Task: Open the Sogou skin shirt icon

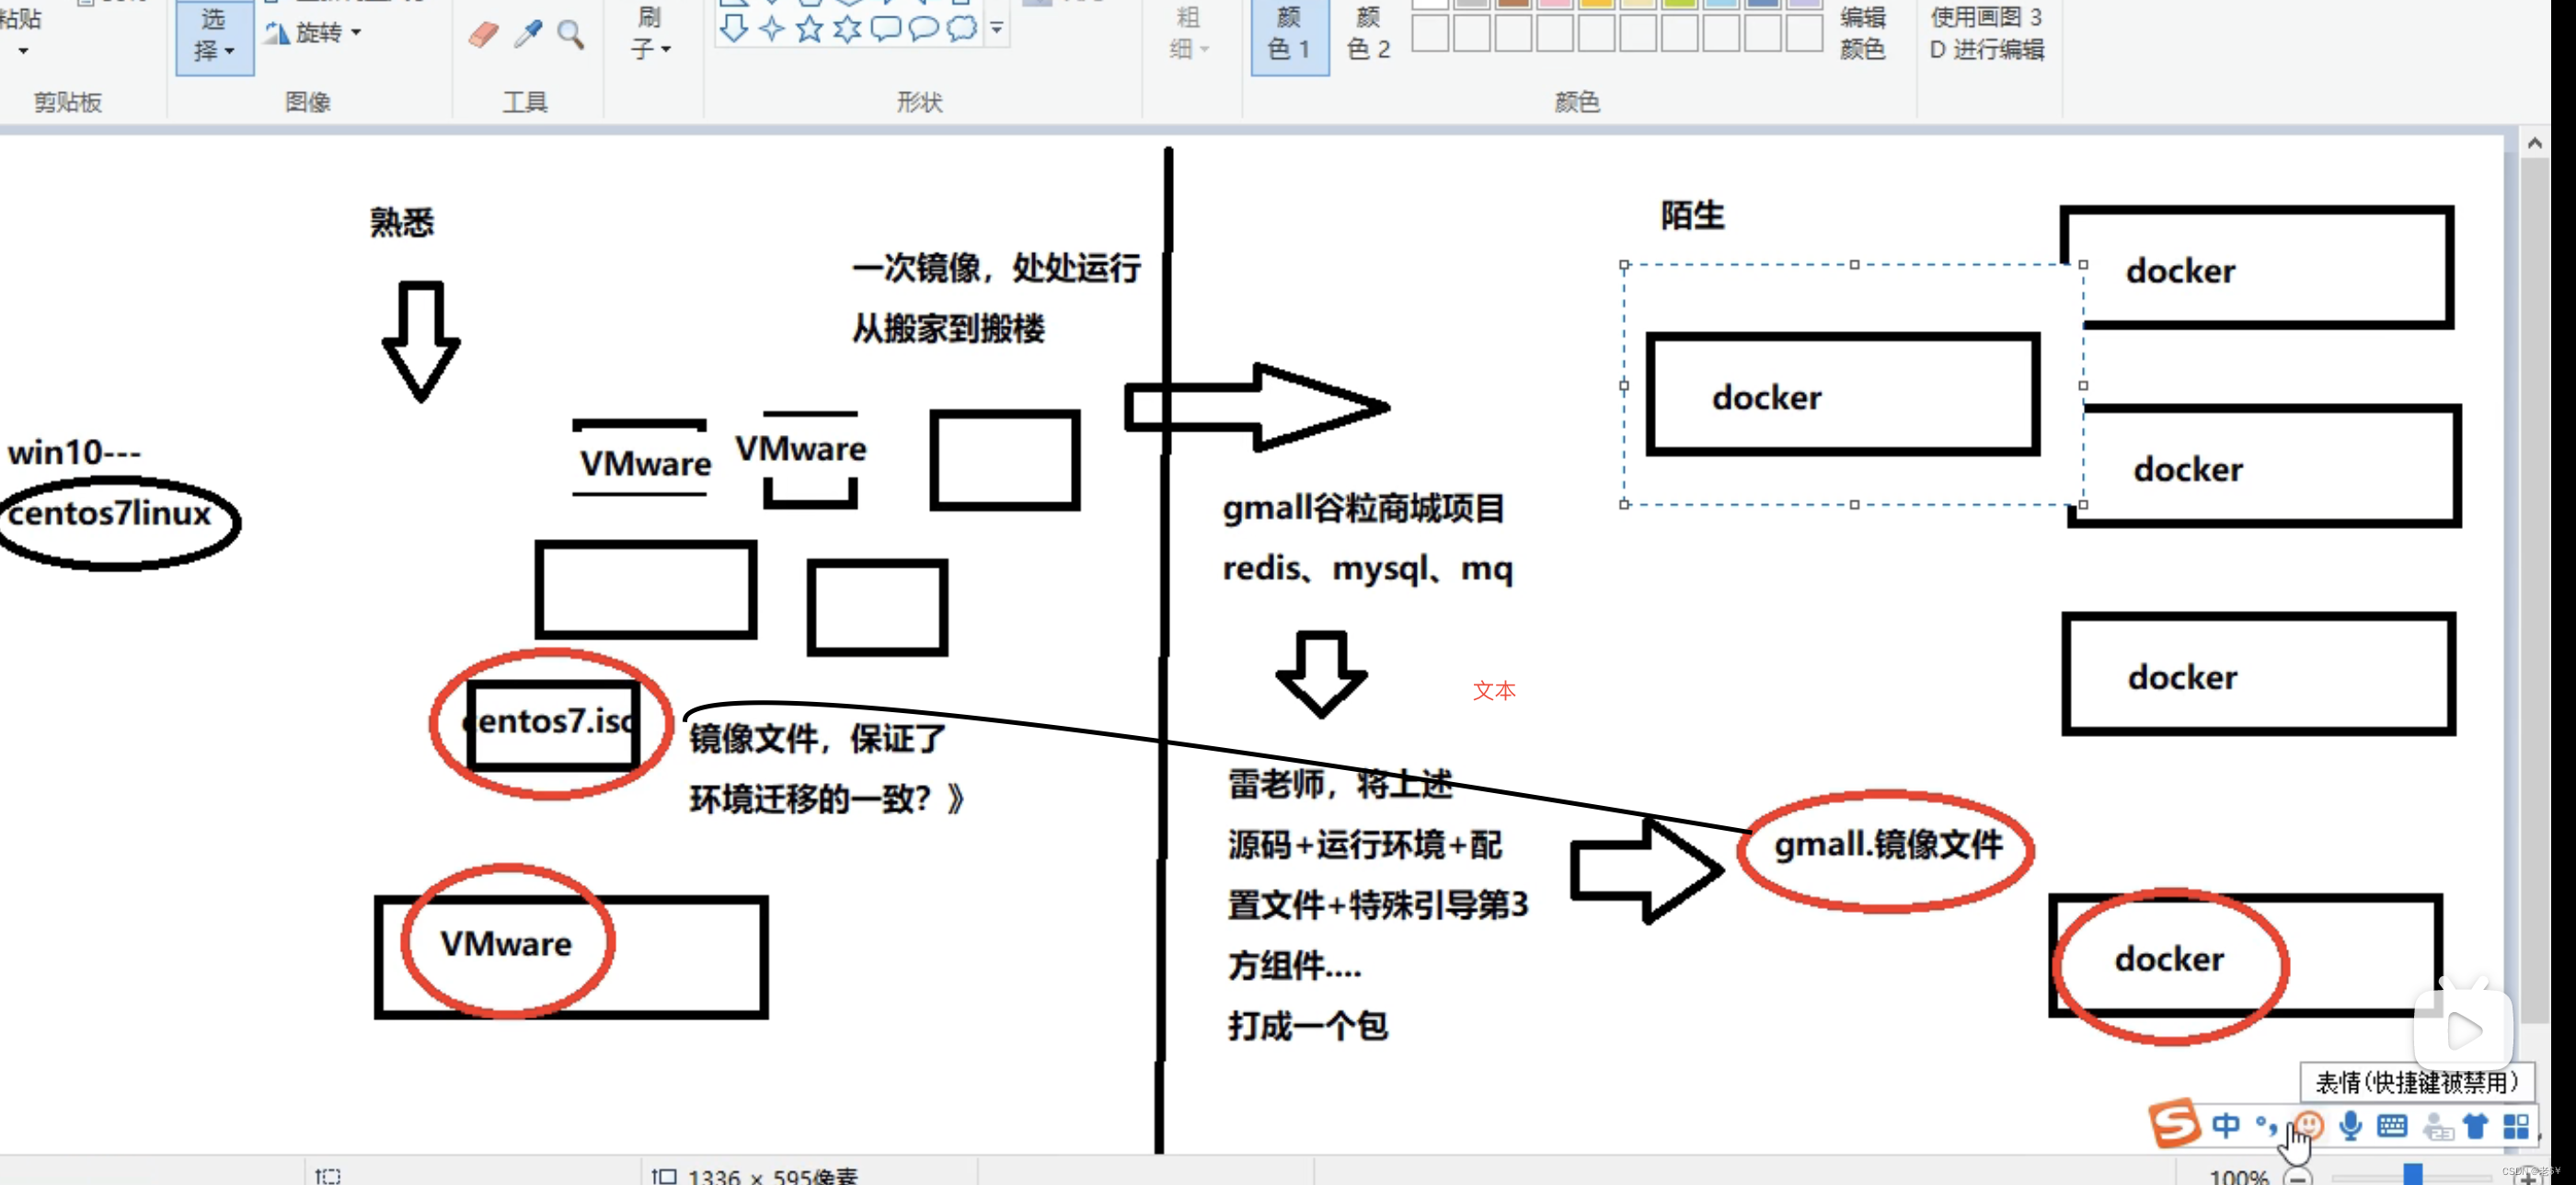Action: click(2476, 1126)
